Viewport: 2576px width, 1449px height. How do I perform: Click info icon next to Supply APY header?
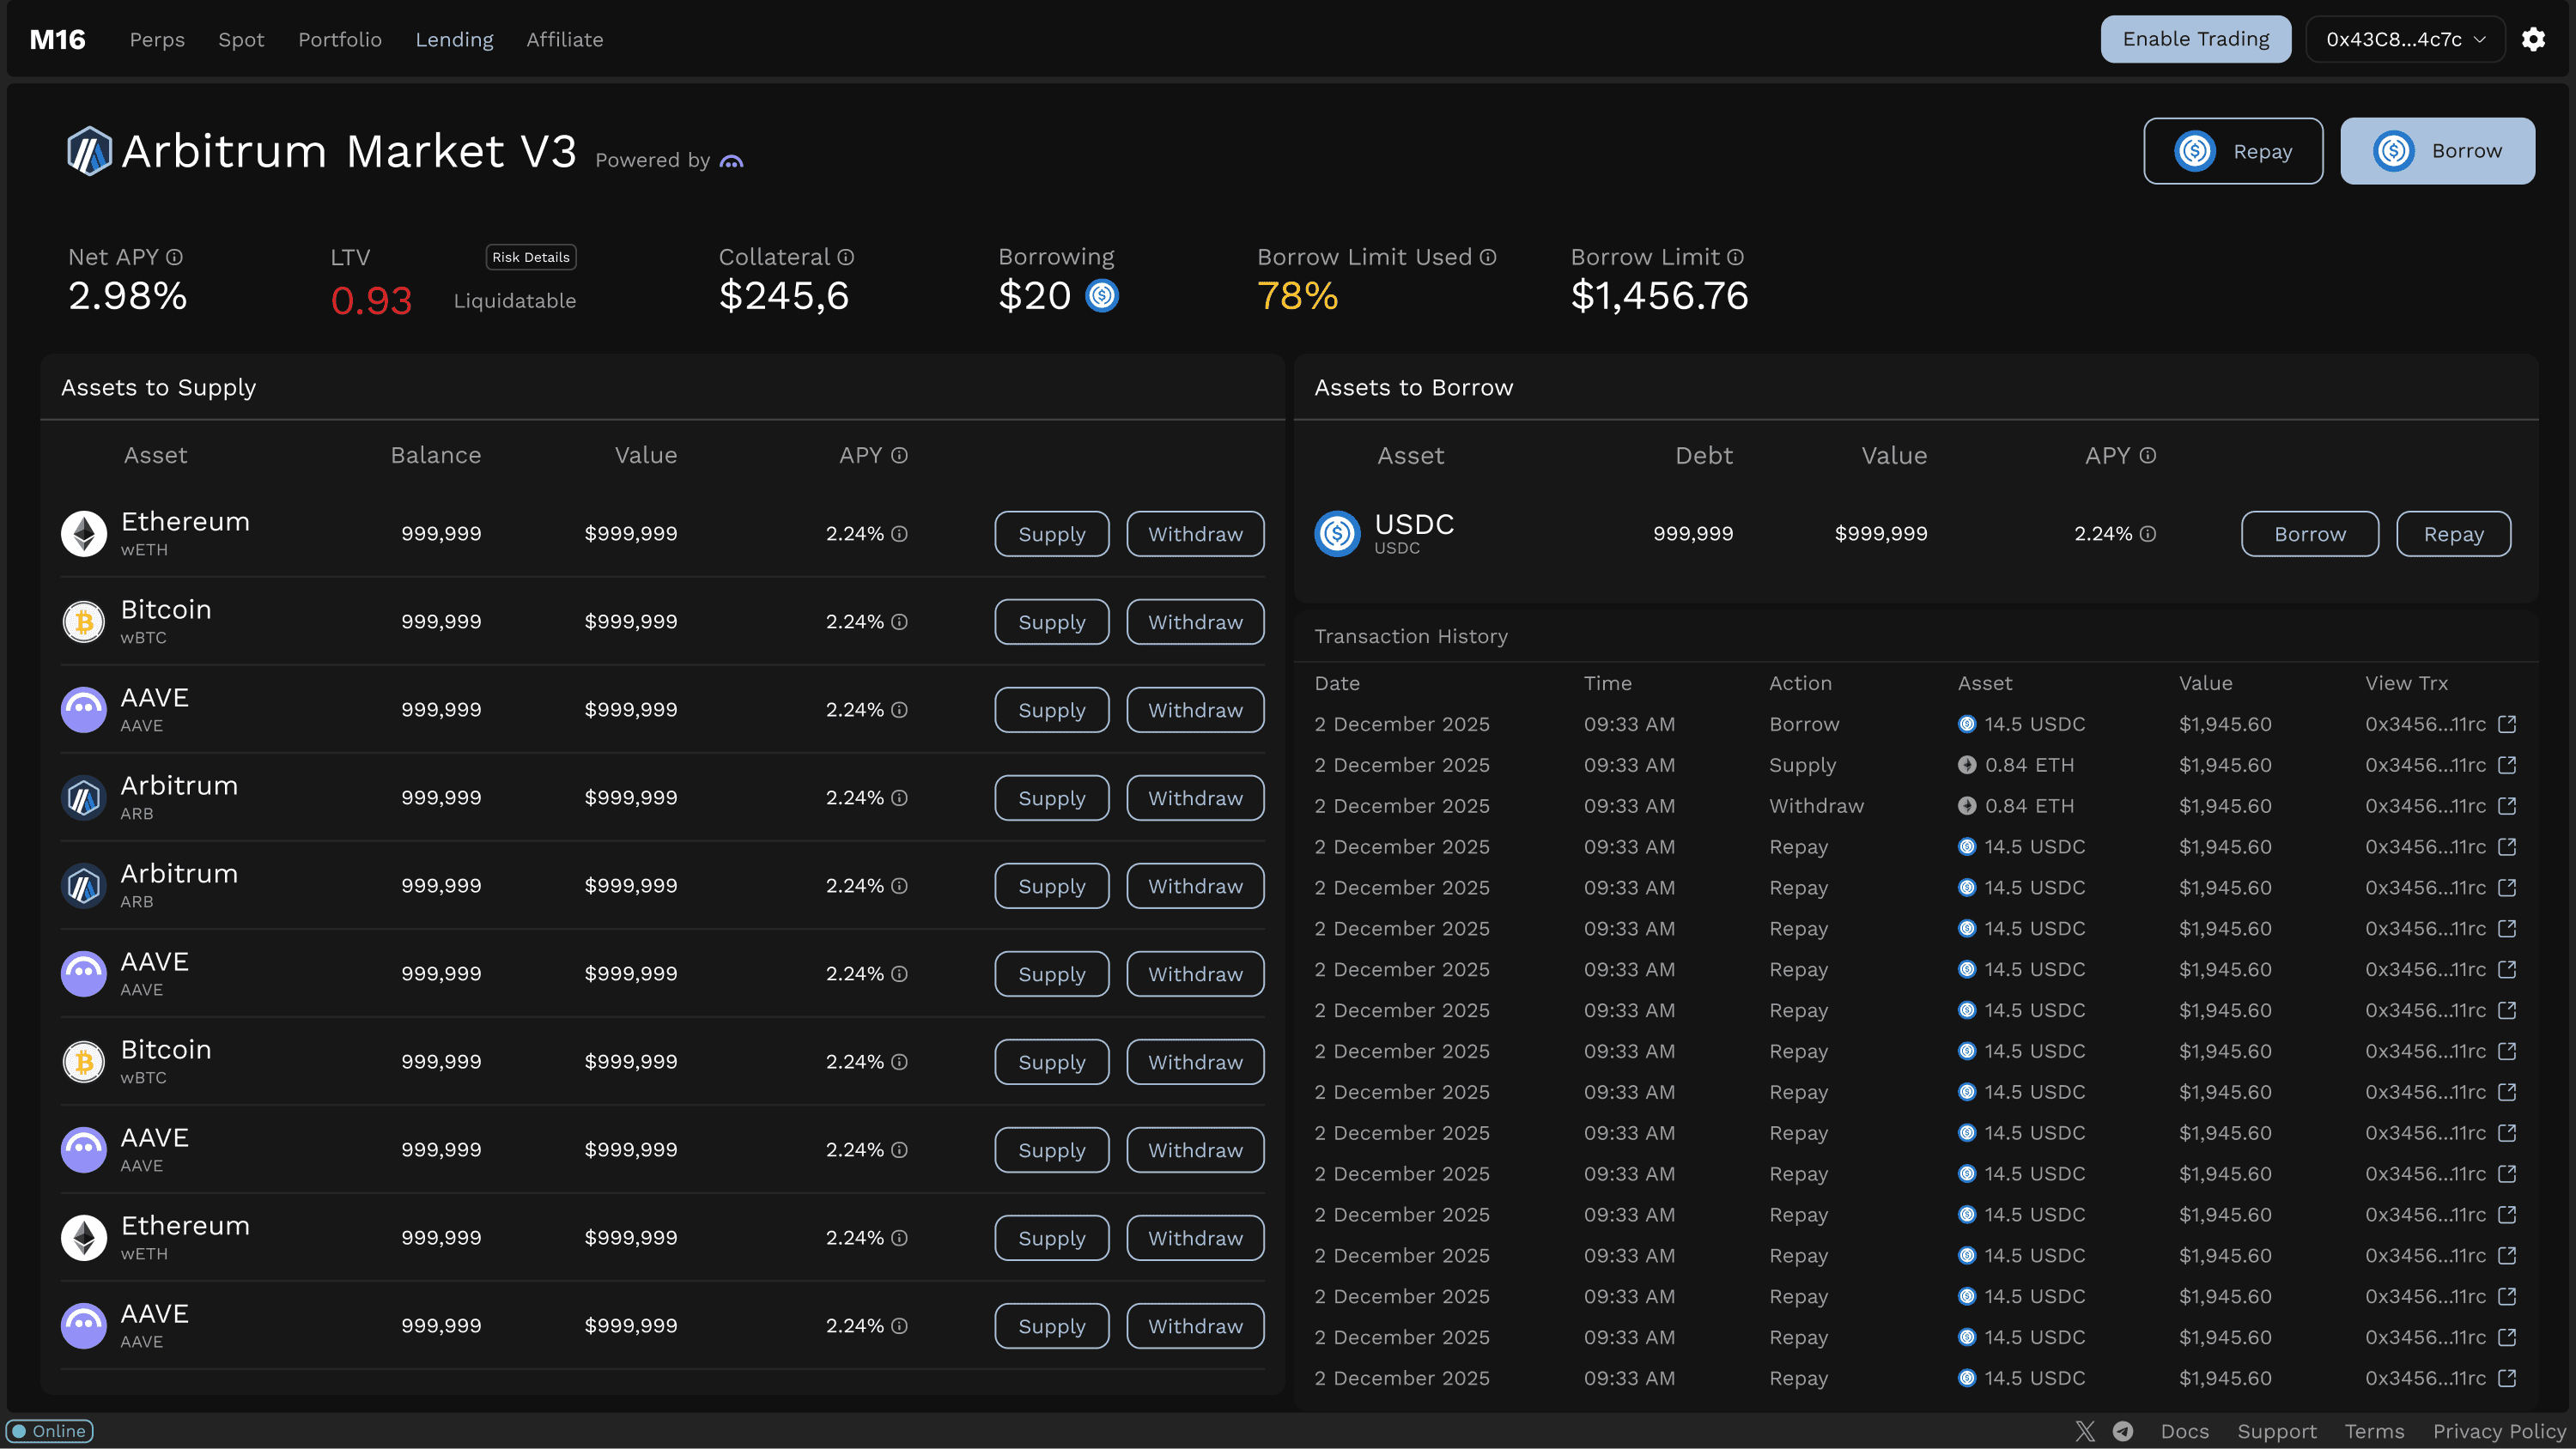pos(900,455)
